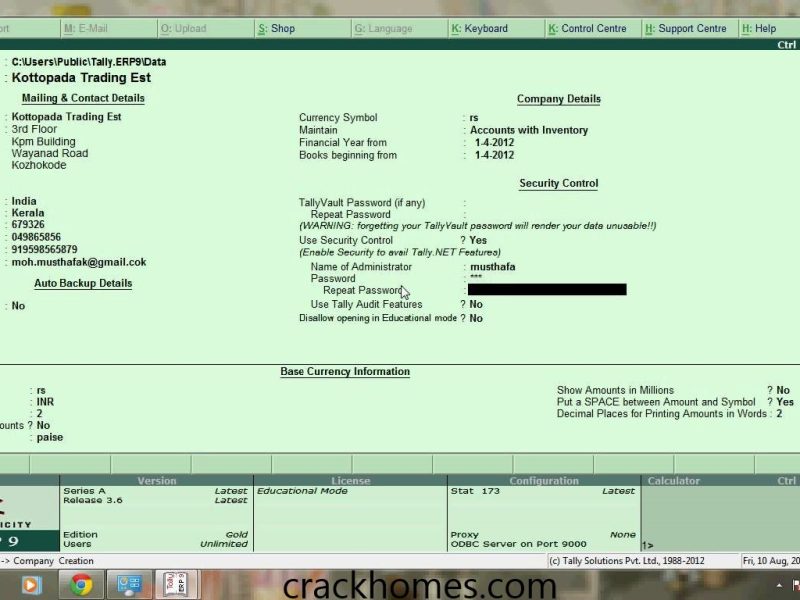The width and height of the screenshot is (800, 600).
Task: Click Name of Administrator value musthafa
Action: point(492,267)
